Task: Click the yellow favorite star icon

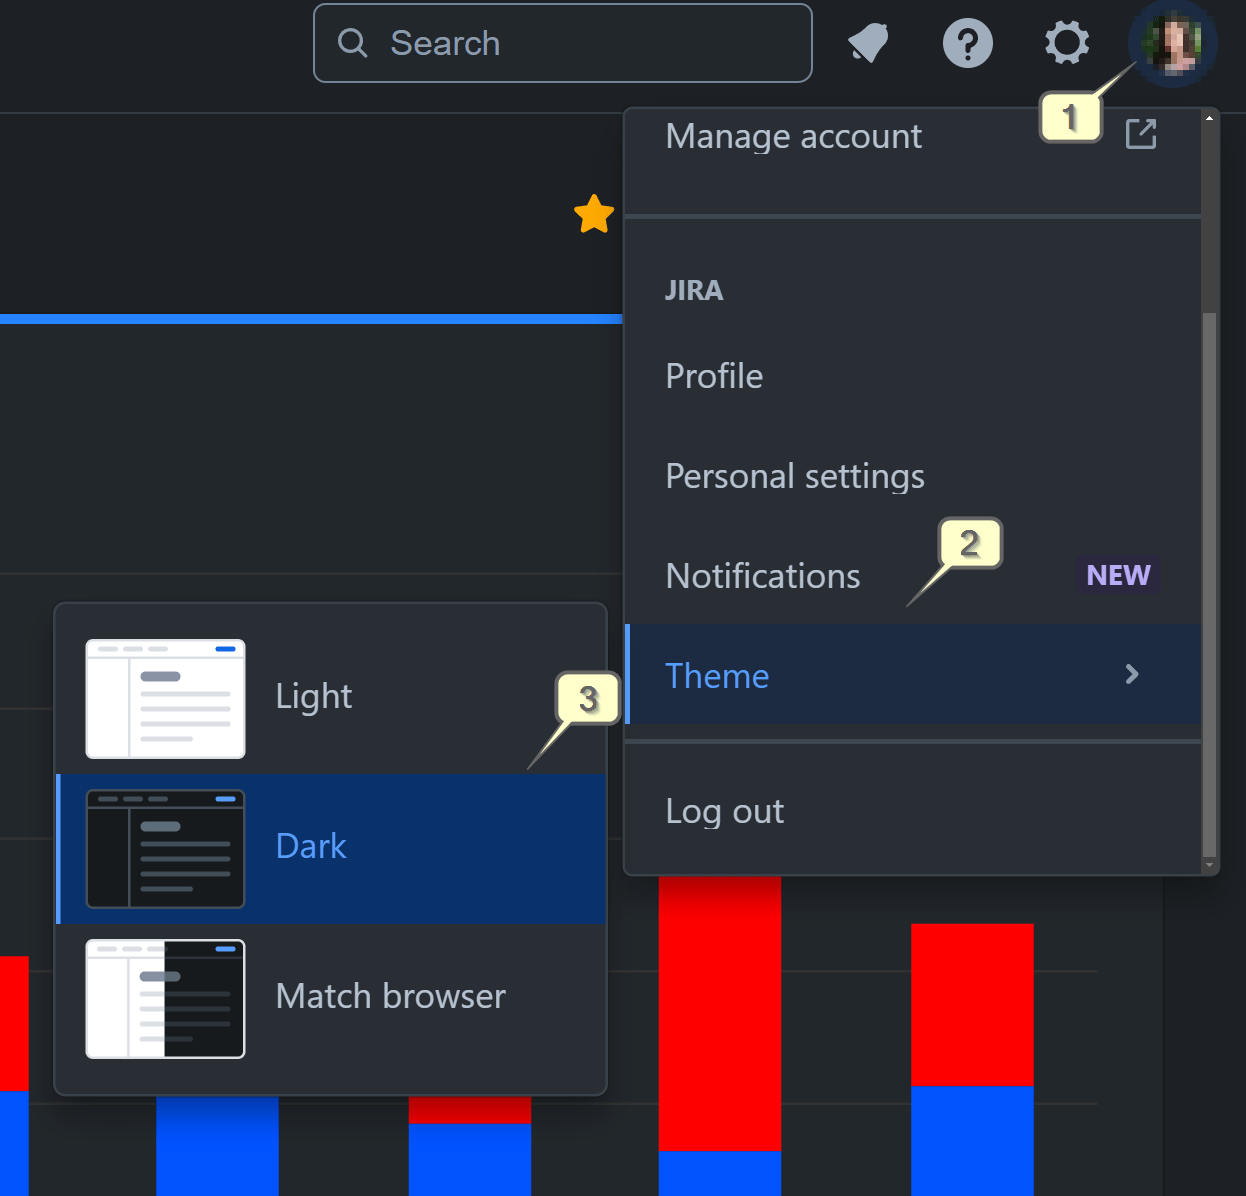Action: coord(594,213)
